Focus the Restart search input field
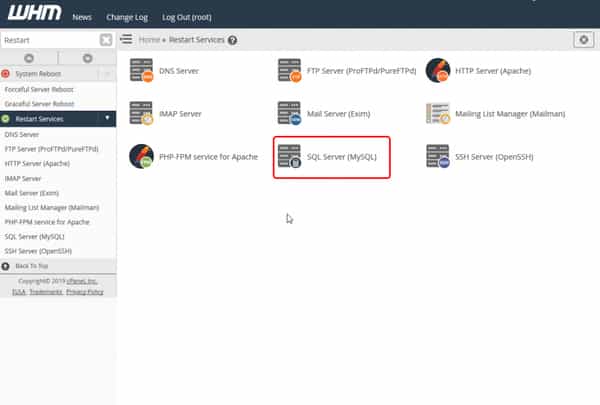Screen dimensions: 600x405 click(x=50, y=40)
